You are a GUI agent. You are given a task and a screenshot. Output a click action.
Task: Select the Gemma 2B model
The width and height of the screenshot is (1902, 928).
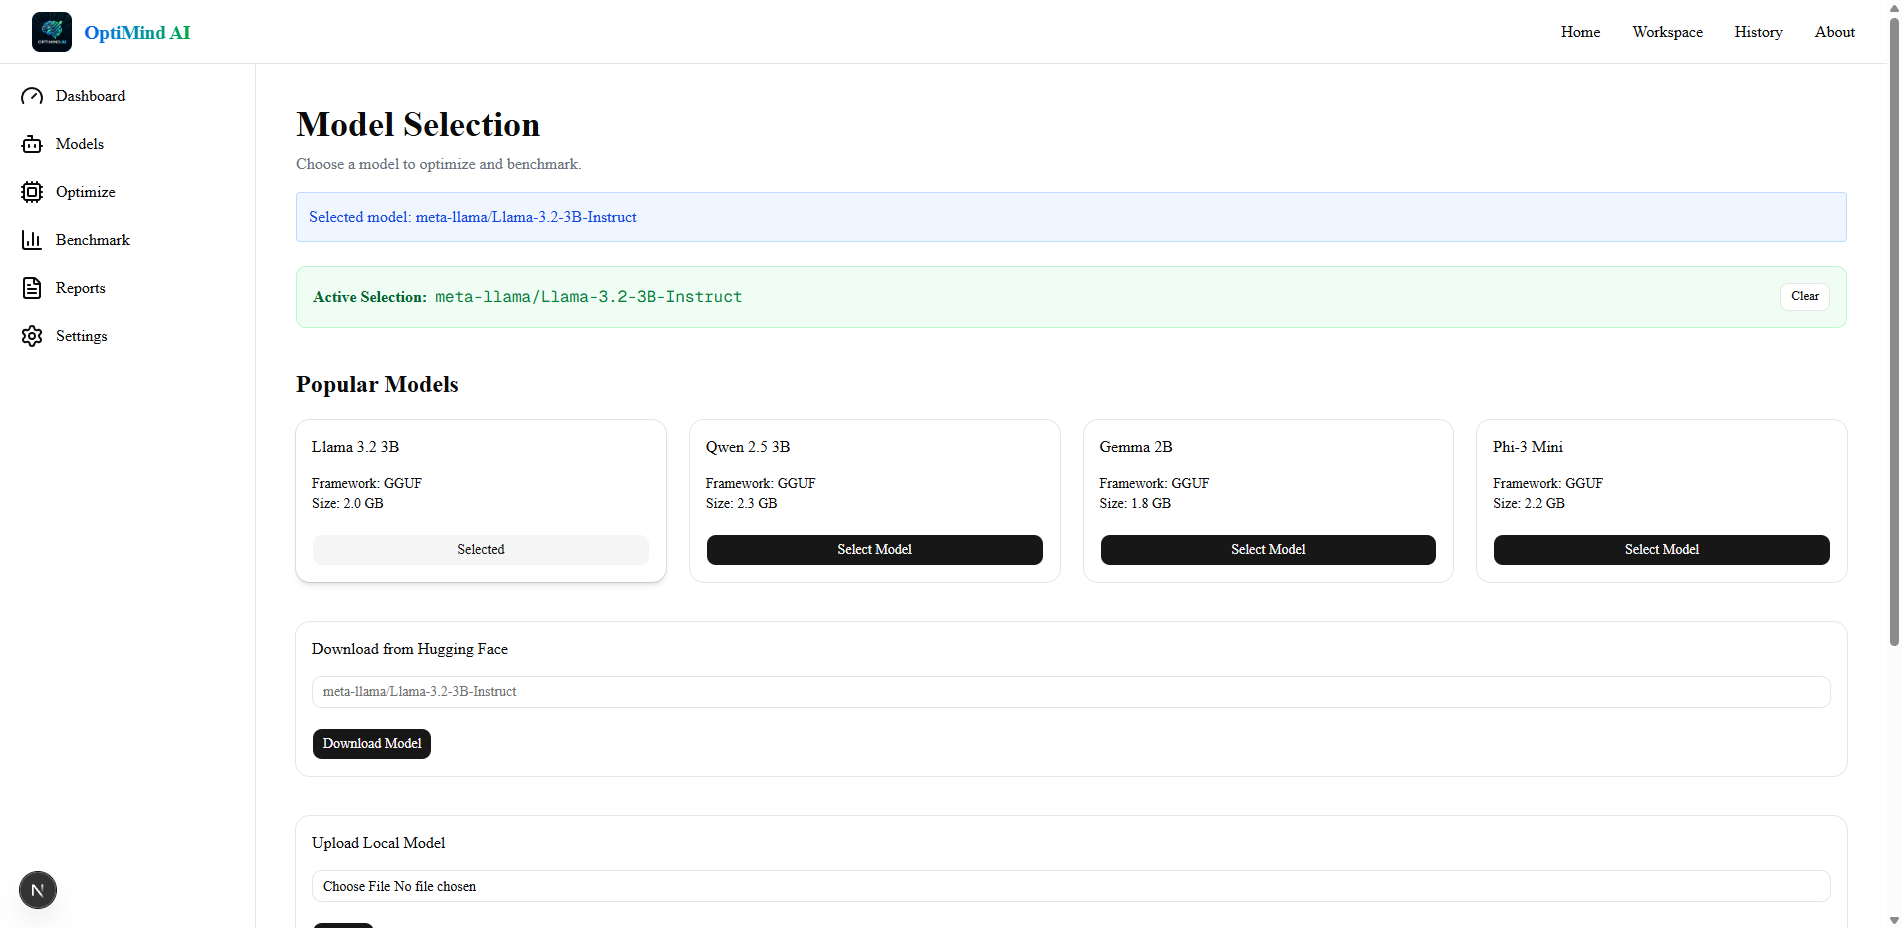click(x=1268, y=550)
